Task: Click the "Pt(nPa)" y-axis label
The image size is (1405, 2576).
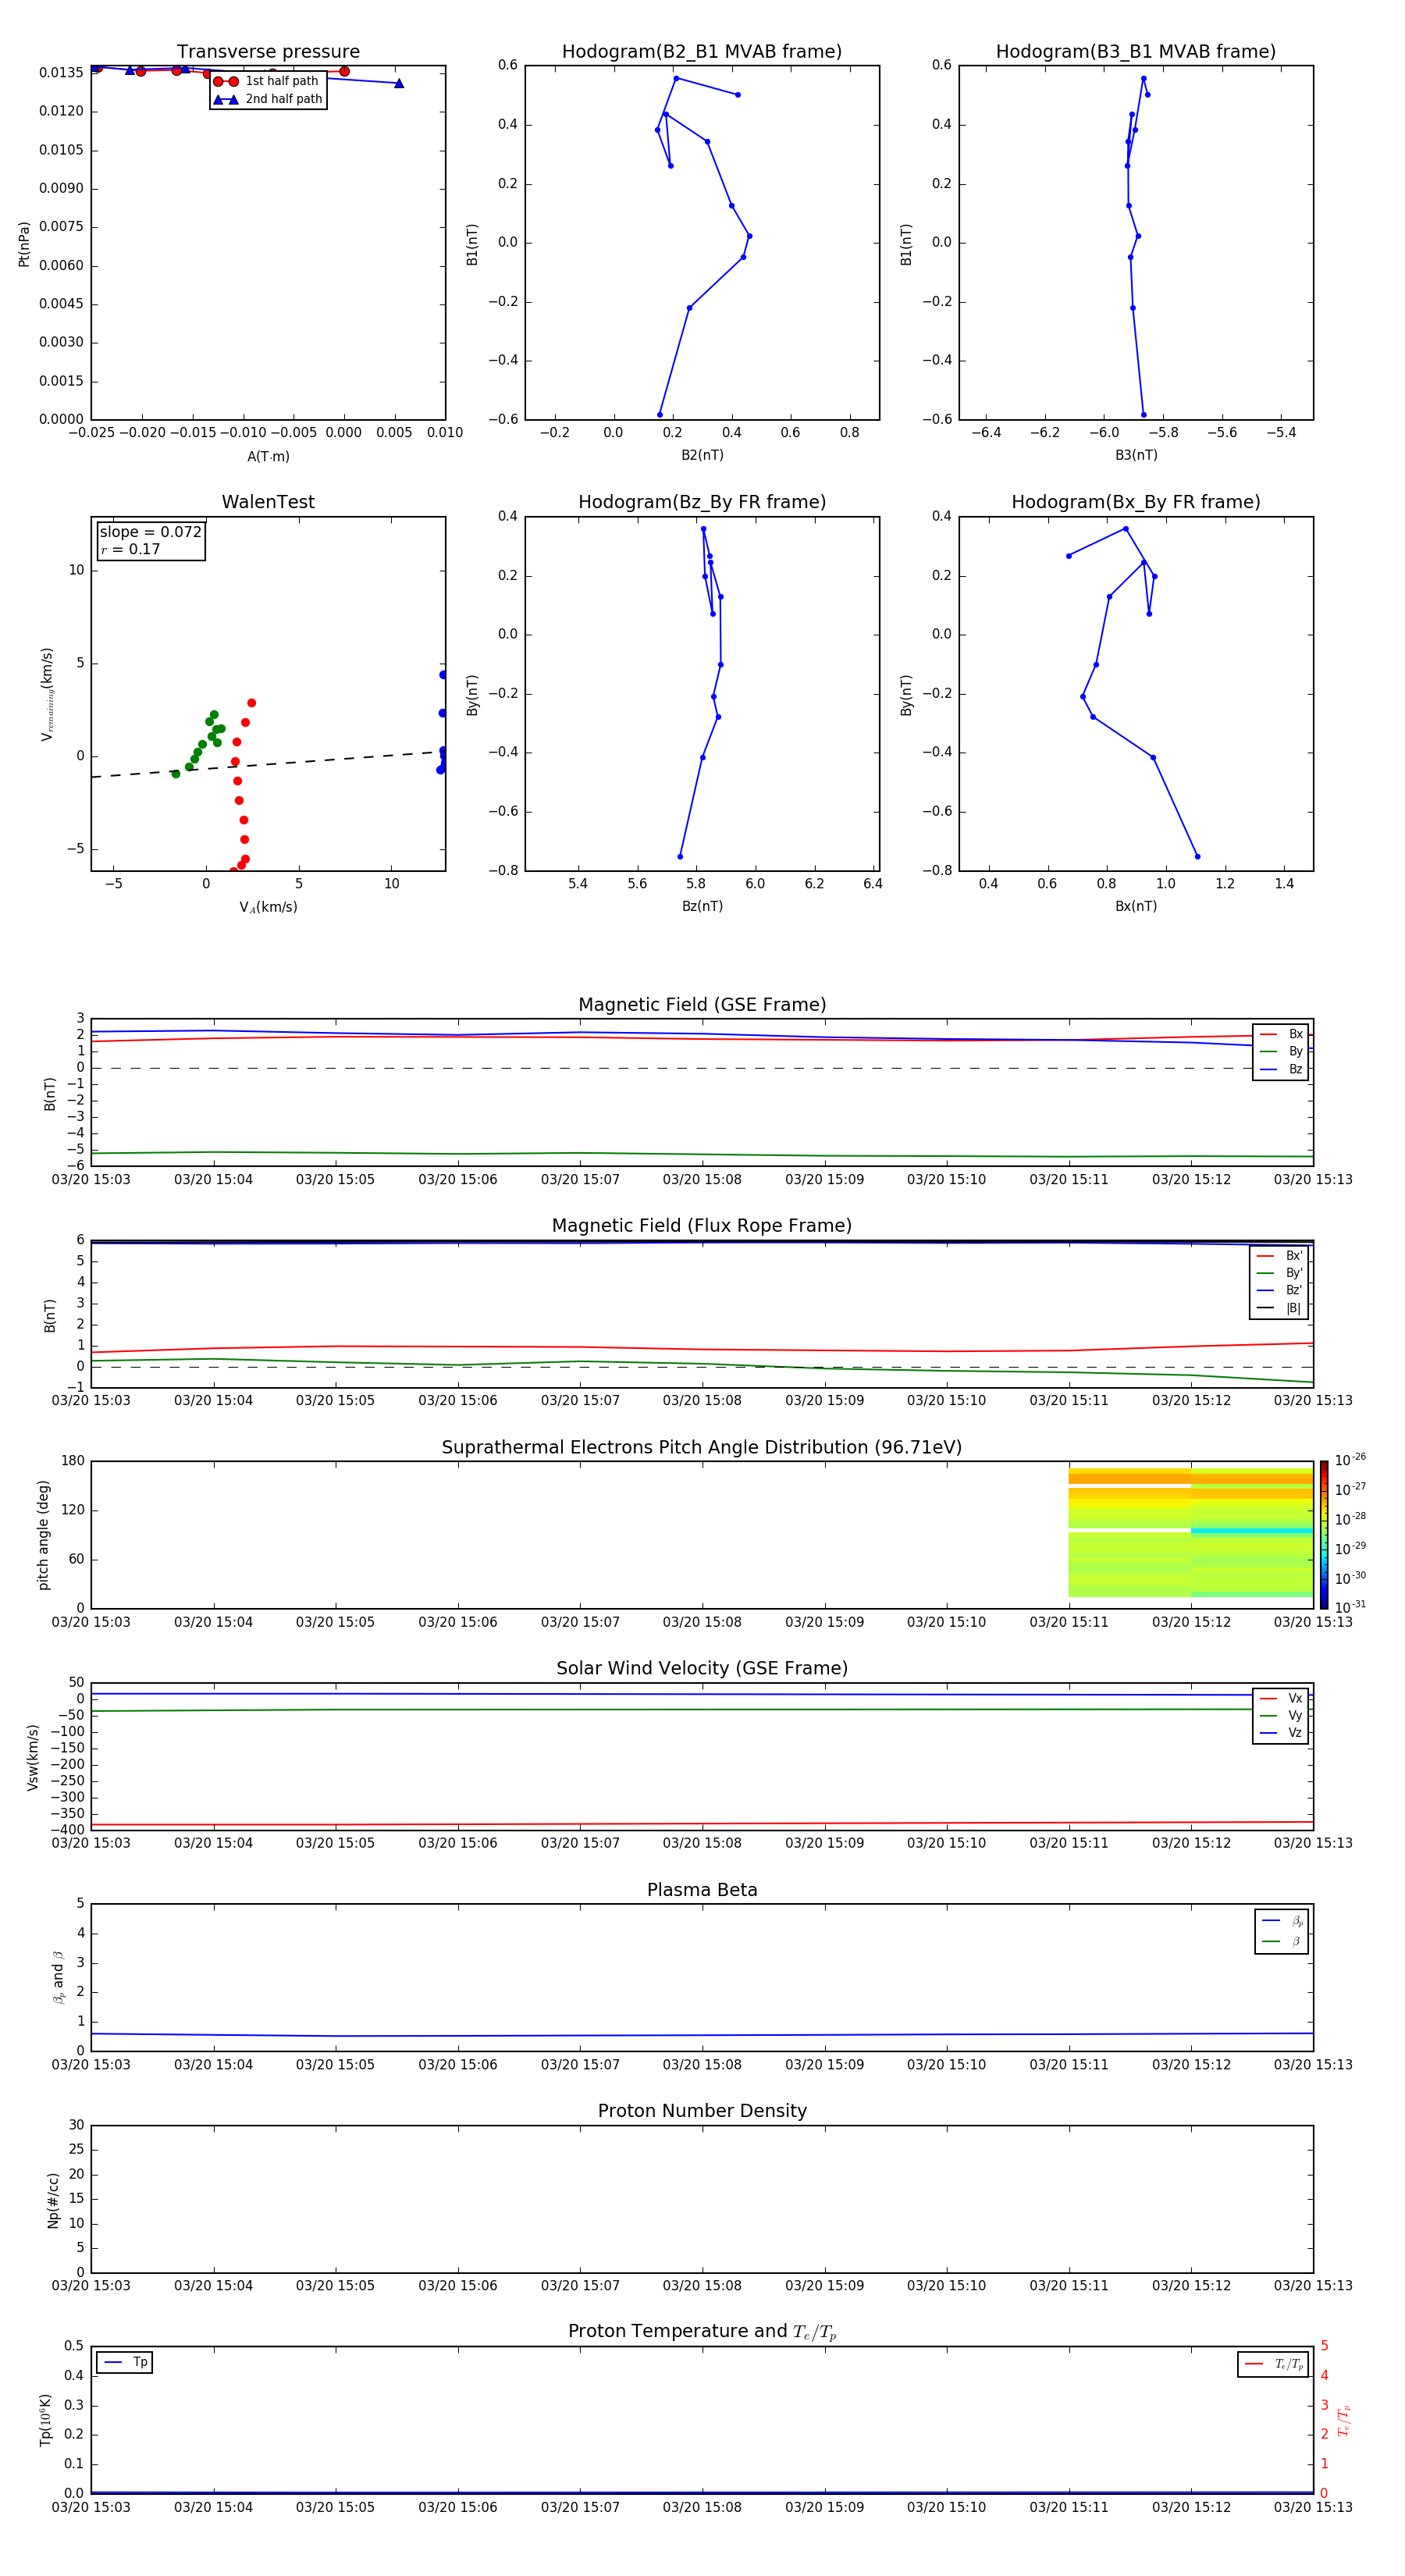Action: coord(24,244)
